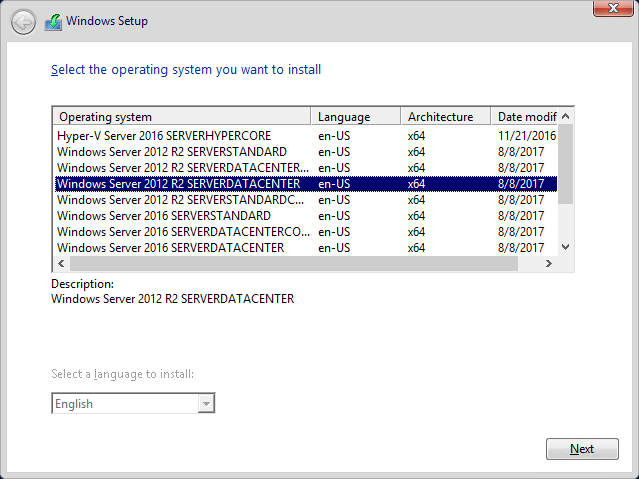Select Windows Server 2012 R2 SERVERSTANDARD
639x479 pixels.
(306, 152)
